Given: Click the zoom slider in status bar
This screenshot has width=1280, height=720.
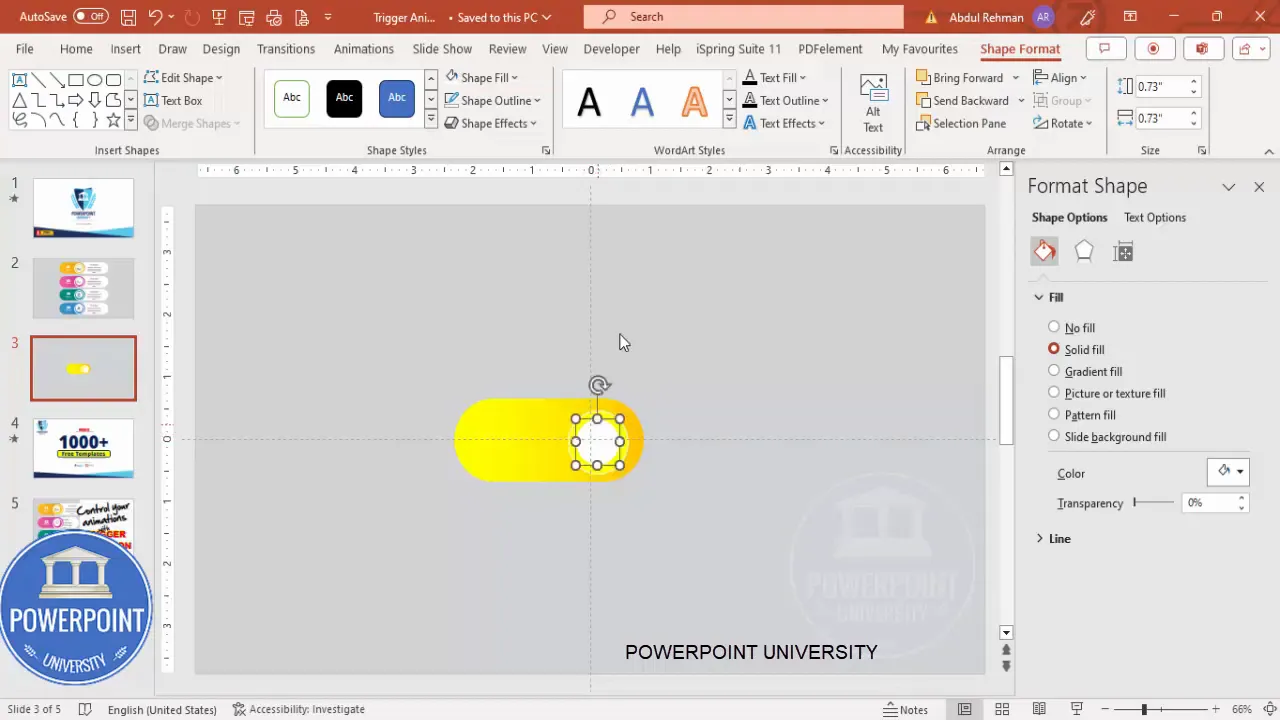Looking at the screenshot, I should [x=1160, y=709].
